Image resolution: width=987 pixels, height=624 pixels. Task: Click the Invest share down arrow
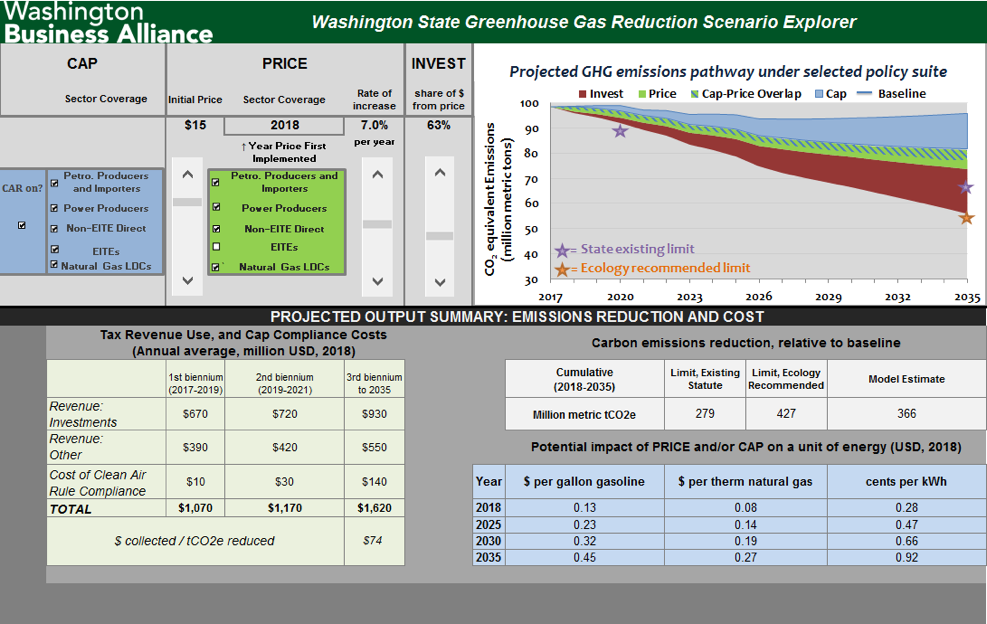coord(438,281)
